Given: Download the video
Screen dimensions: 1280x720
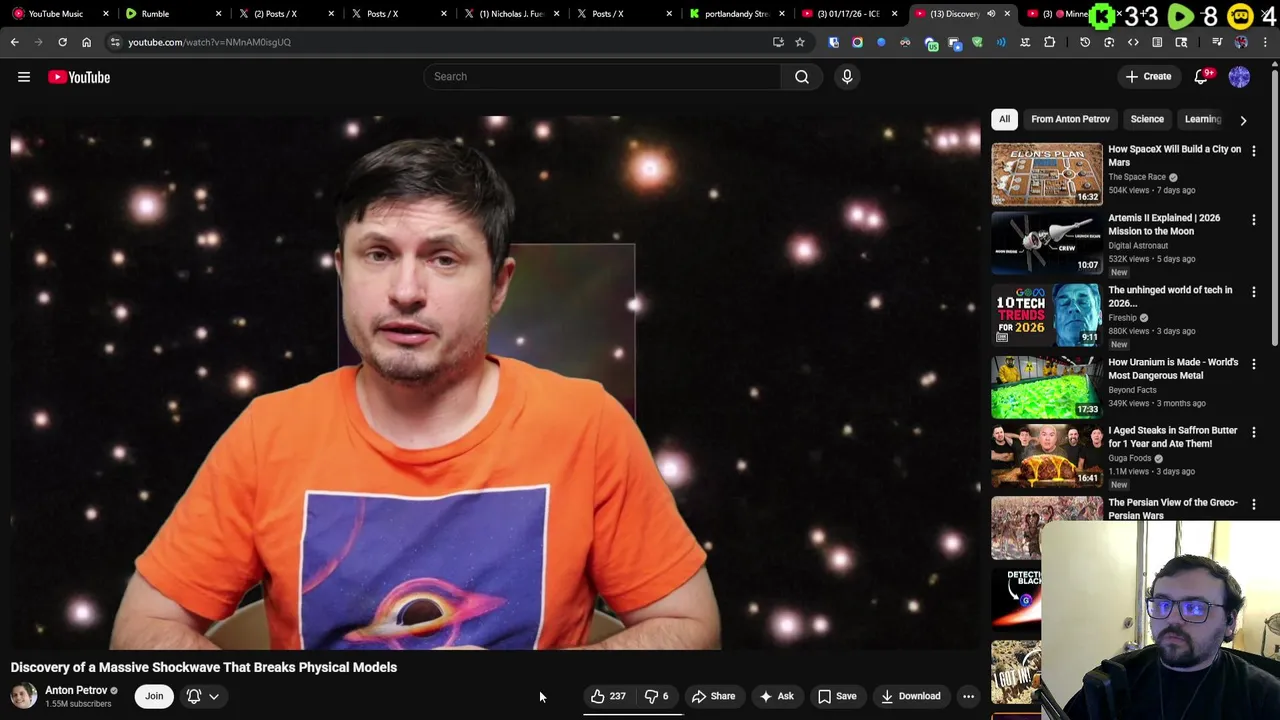Looking at the screenshot, I should [x=910, y=696].
